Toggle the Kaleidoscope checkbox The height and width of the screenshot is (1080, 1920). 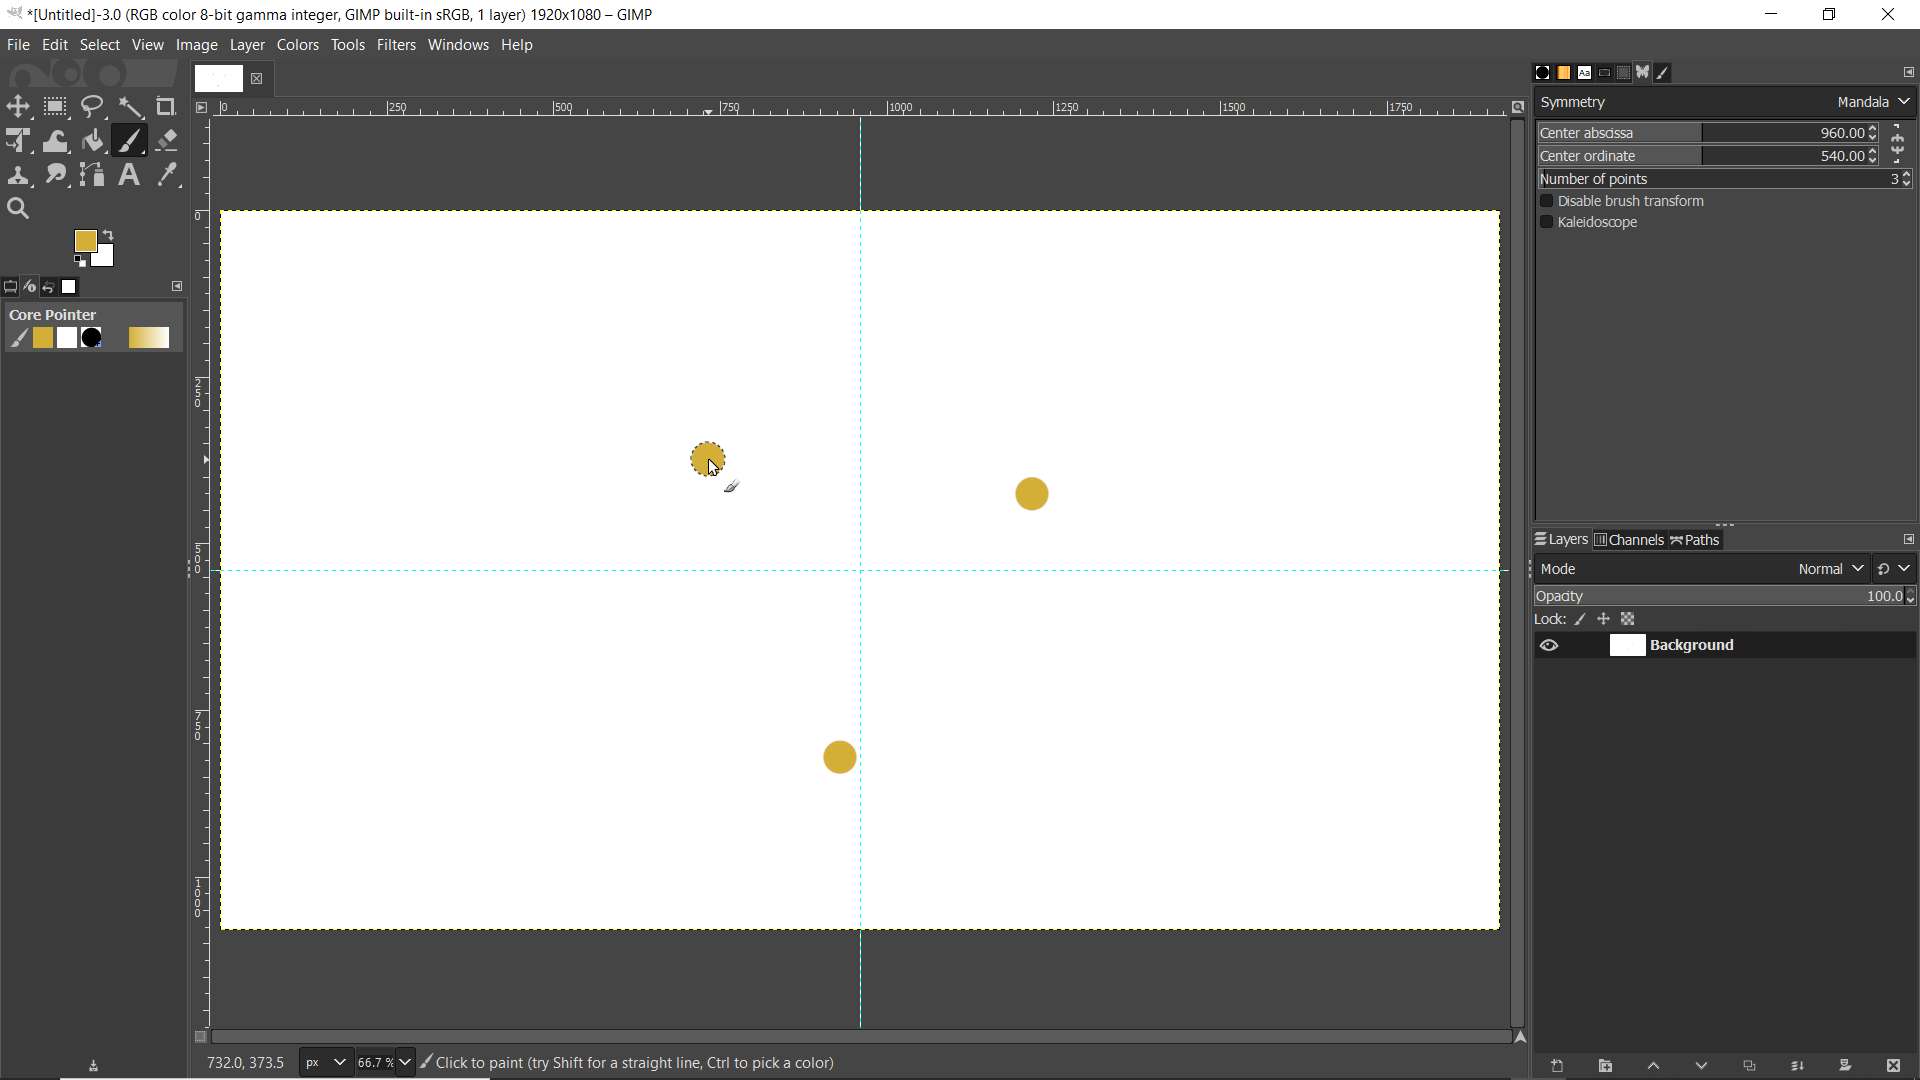[1547, 222]
